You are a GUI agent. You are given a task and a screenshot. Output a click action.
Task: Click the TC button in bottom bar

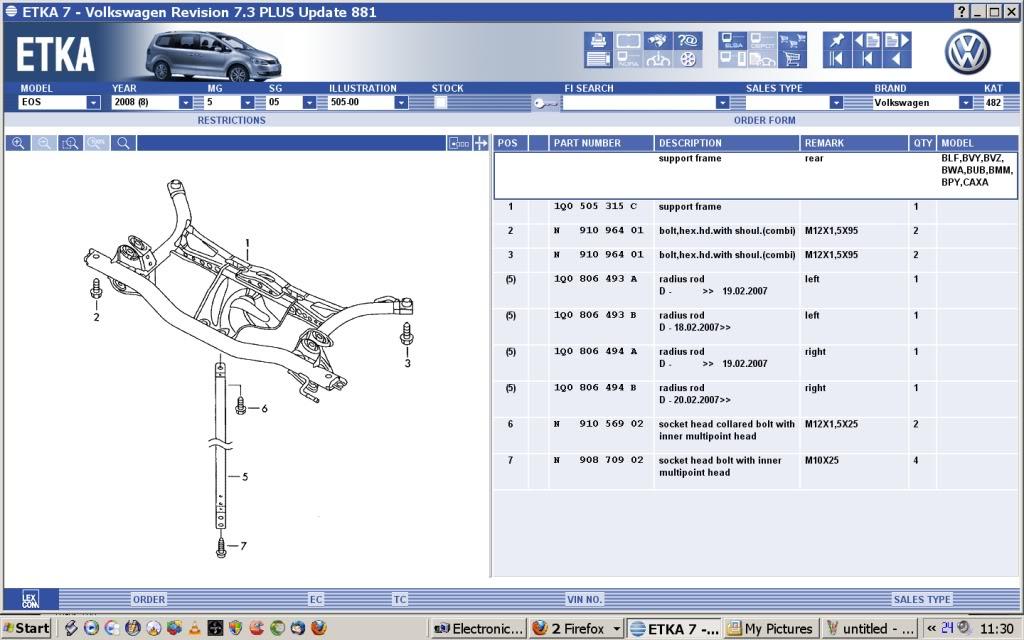pyautogui.click(x=400, y=600)
